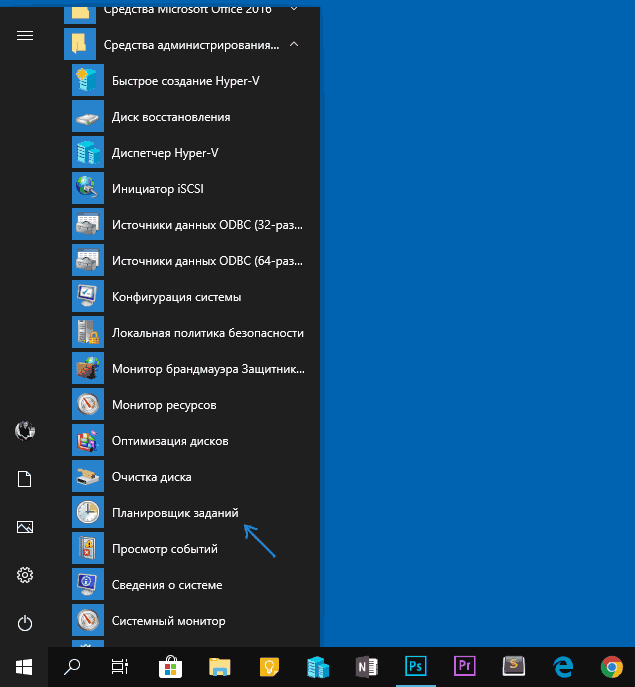Screen dimensions: 635x687
Task: Click the Быстрое создание Hyper-V label
Action: click(186, 81)
